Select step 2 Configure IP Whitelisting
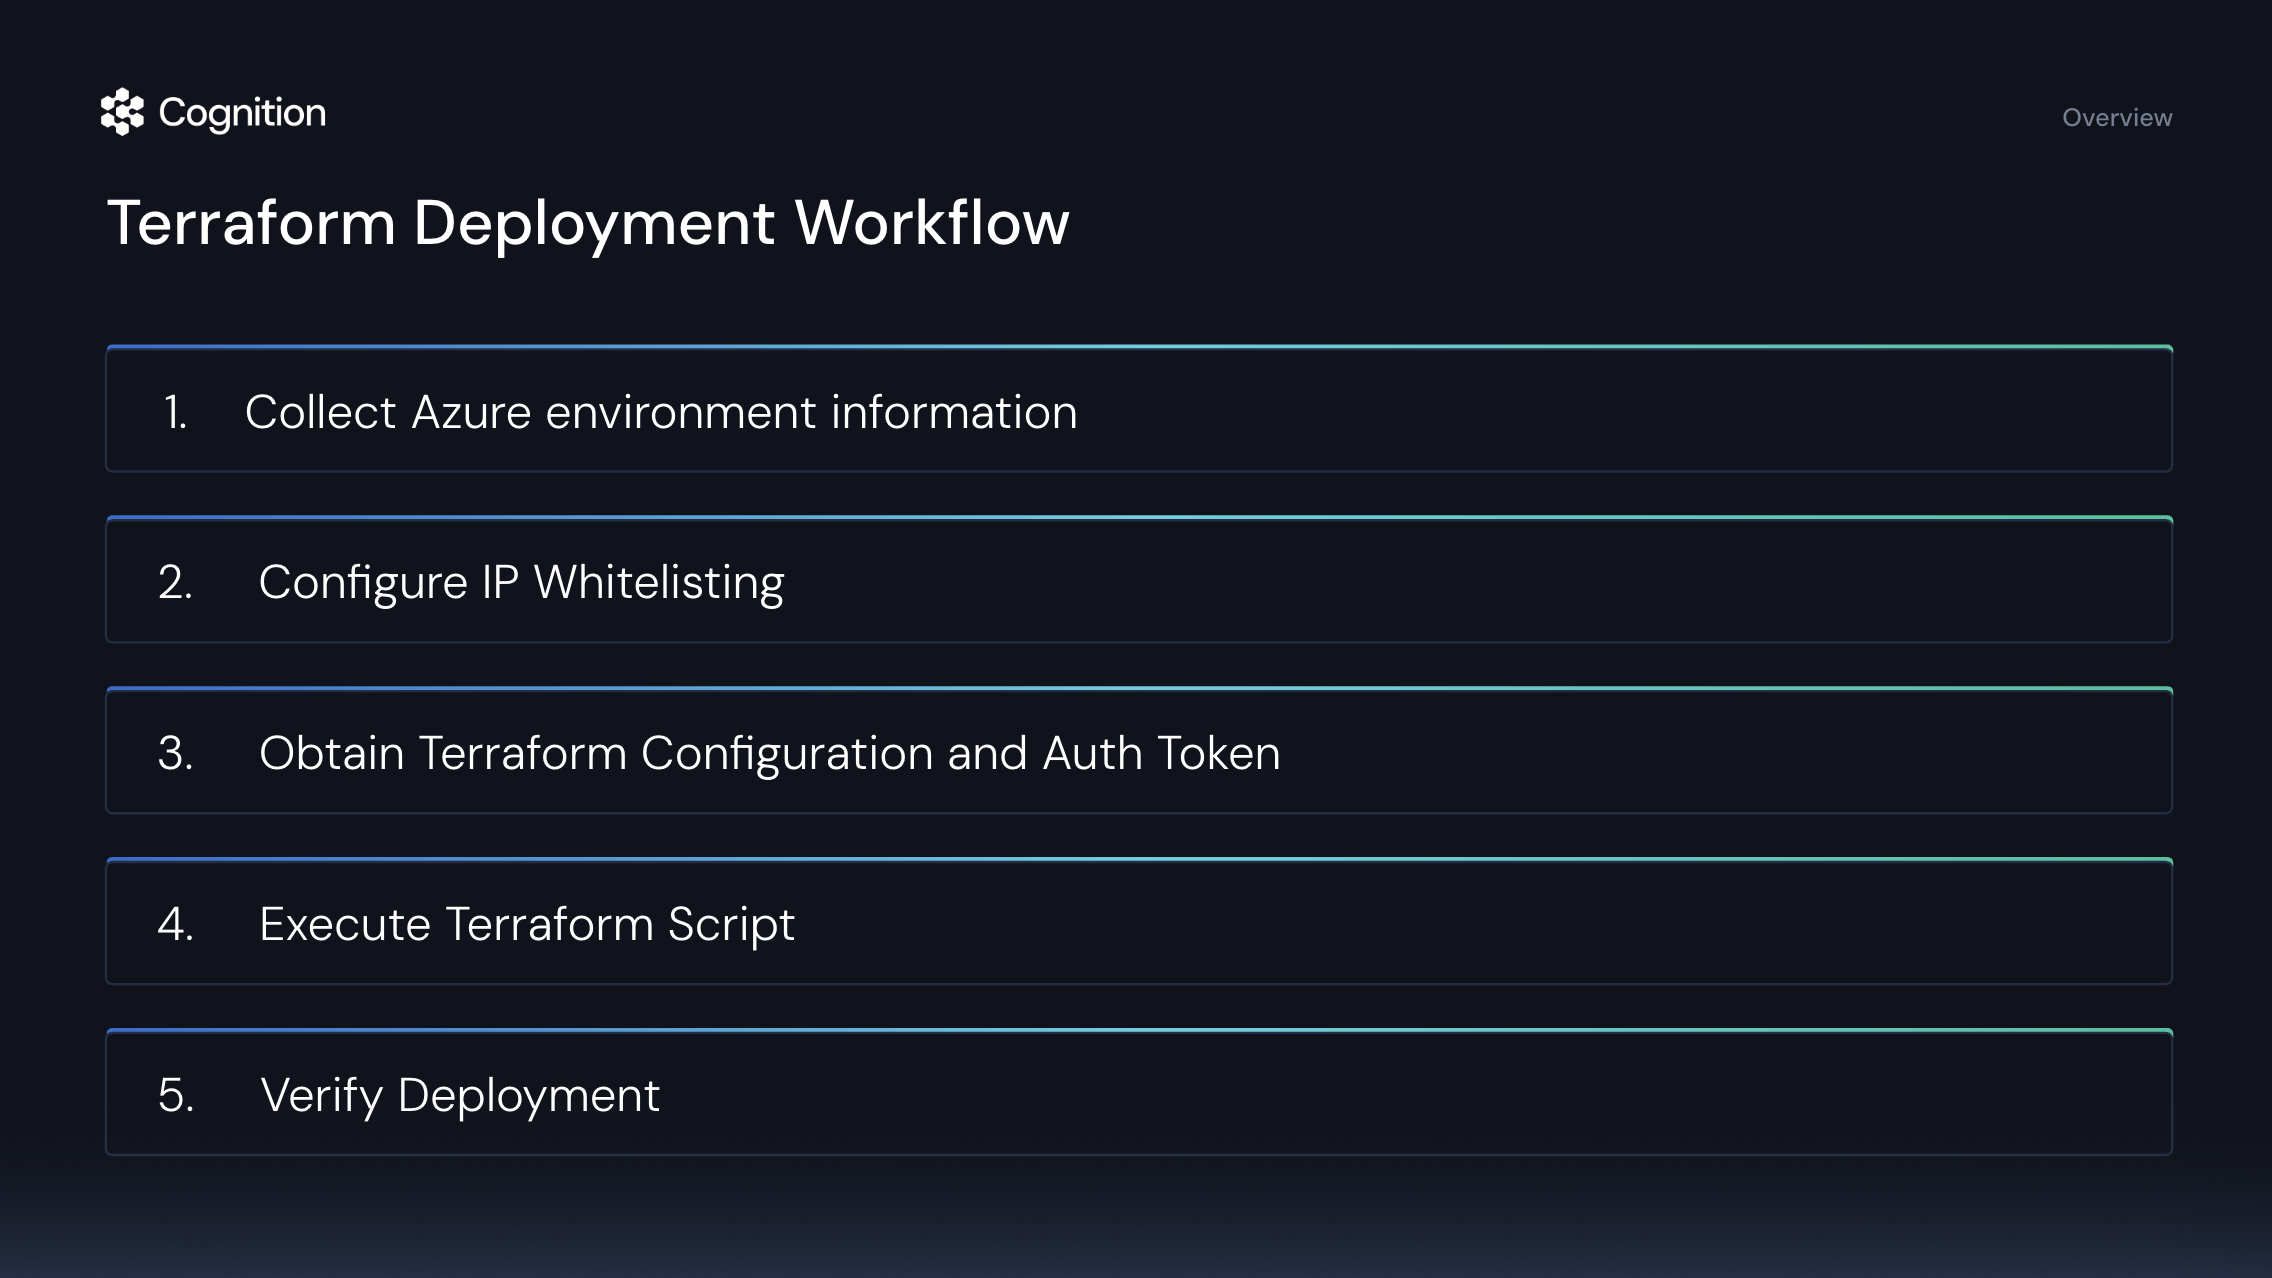Screen dimensions: 2272x1278 pos(521,583)
